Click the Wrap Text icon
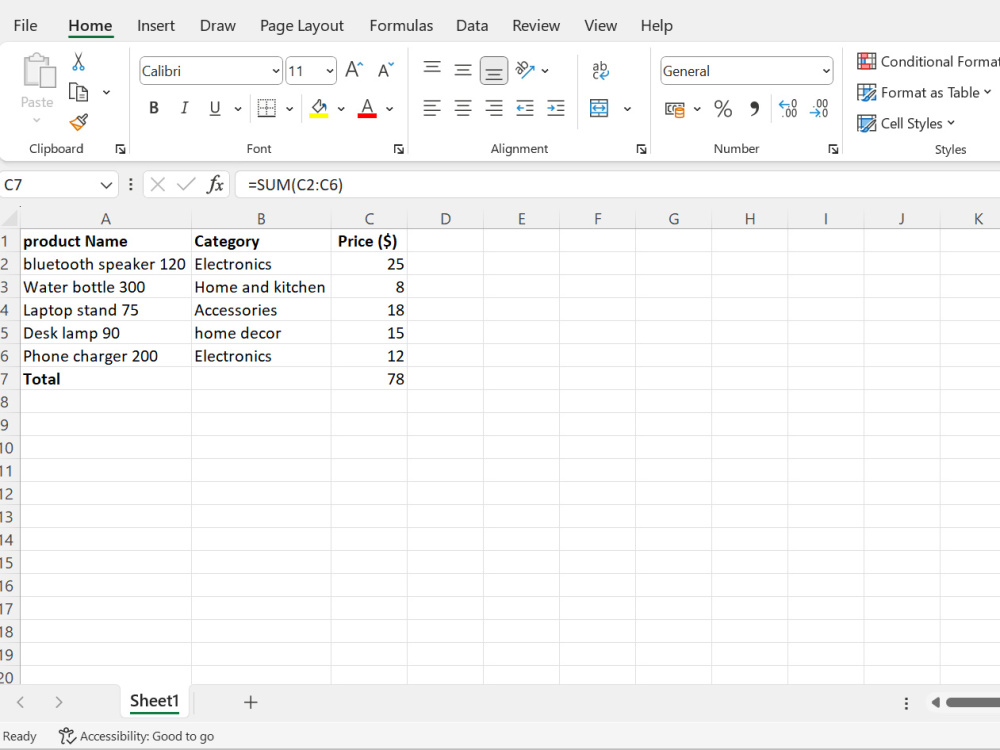The width and height of the screenshot is (1000, 750). click(600, 70)
